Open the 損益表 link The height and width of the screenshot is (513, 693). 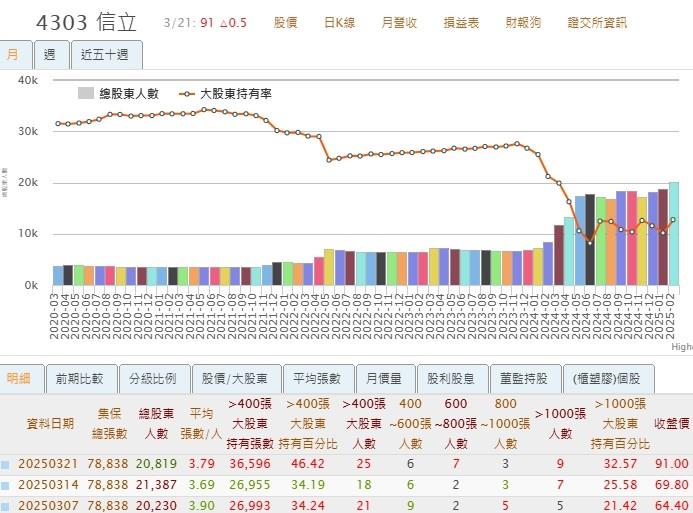pyautogui.click(x=461, y=23)
